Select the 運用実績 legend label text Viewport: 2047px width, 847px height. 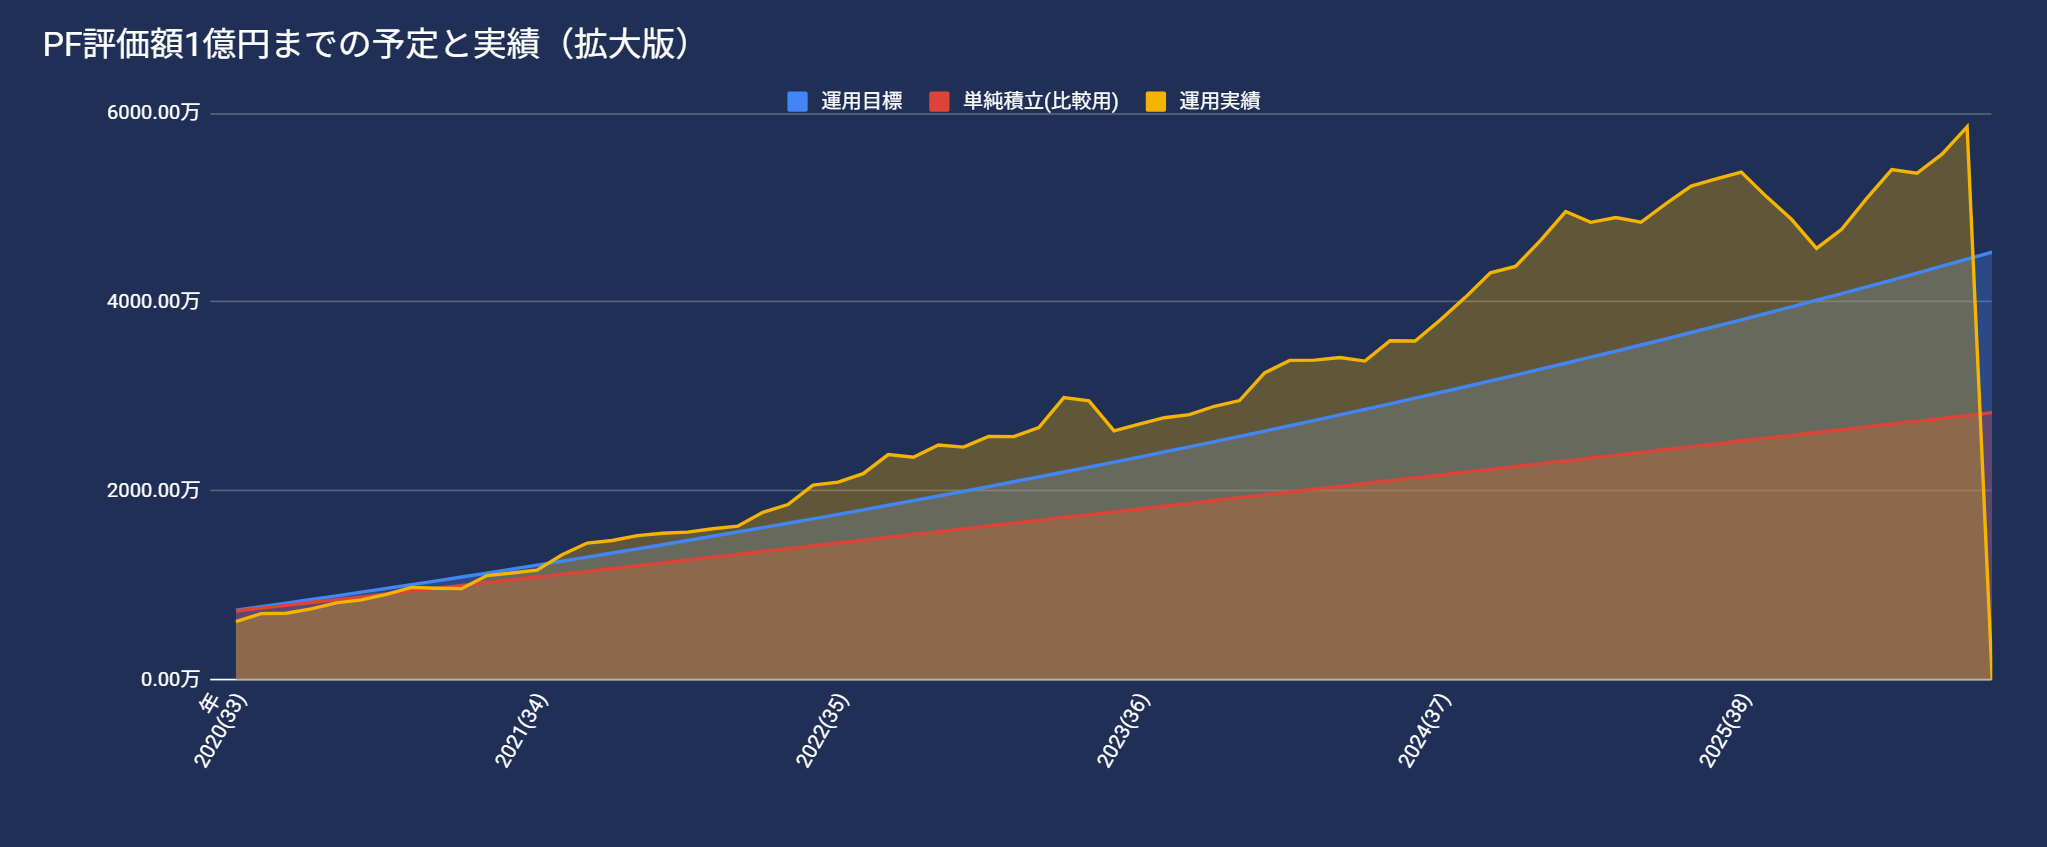pos(1219,101)
